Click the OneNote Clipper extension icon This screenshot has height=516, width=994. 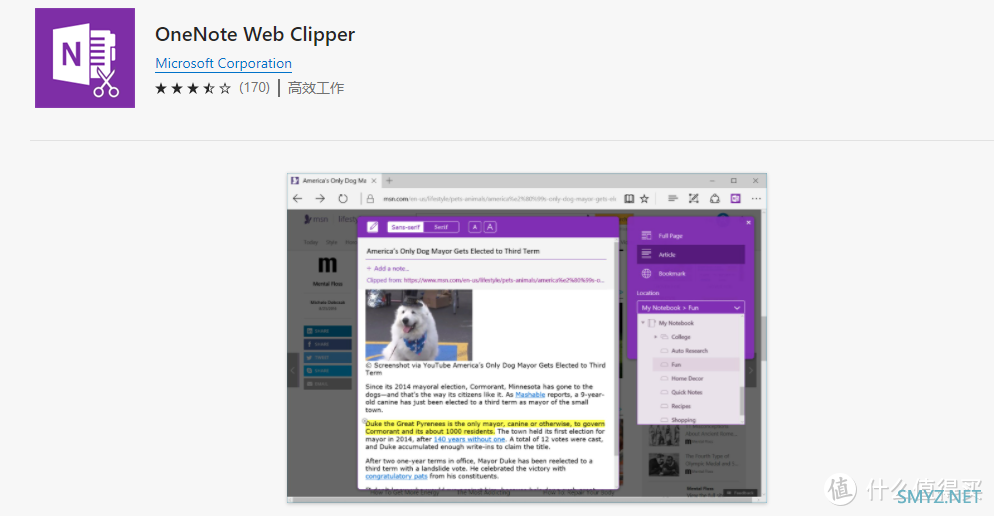tap(735, 198)
